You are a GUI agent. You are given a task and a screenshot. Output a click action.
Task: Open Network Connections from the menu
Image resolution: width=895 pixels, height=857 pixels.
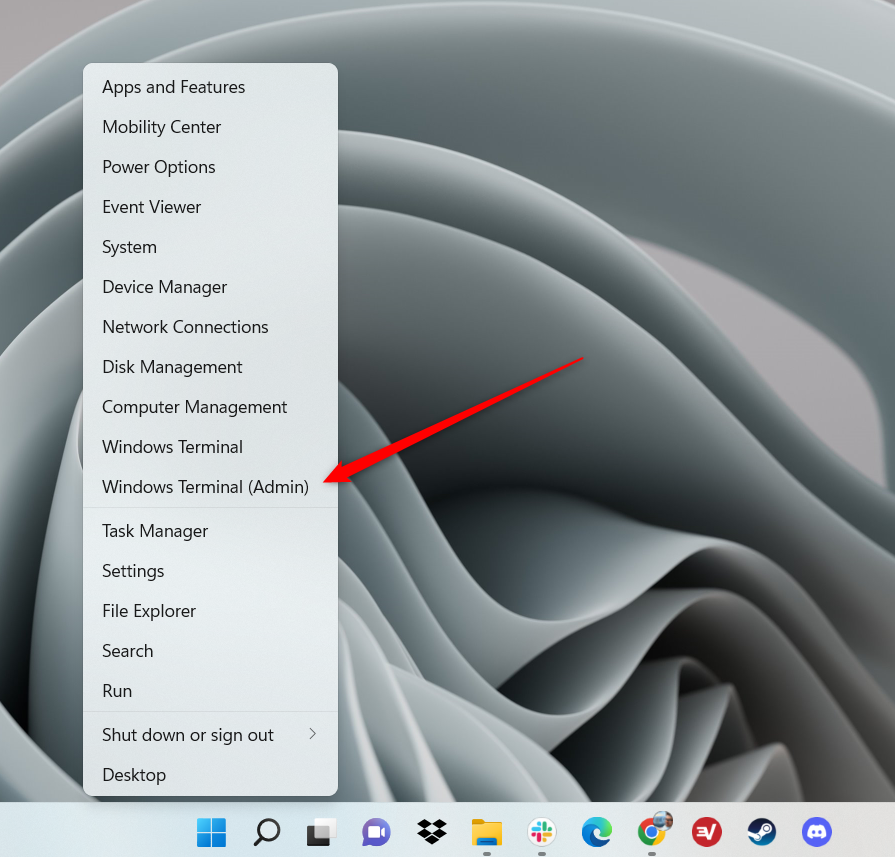(x=185, y=327)
